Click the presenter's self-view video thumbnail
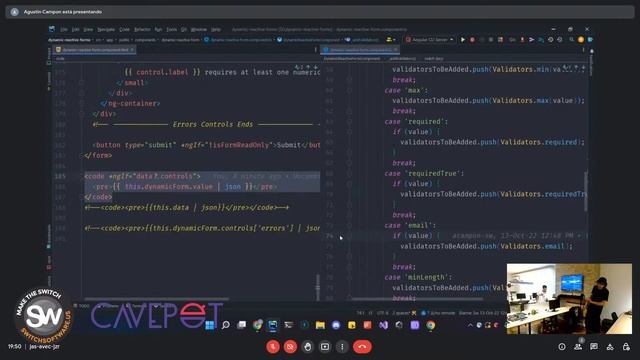Viewport: 640px width, 360px height. [569, 299]
